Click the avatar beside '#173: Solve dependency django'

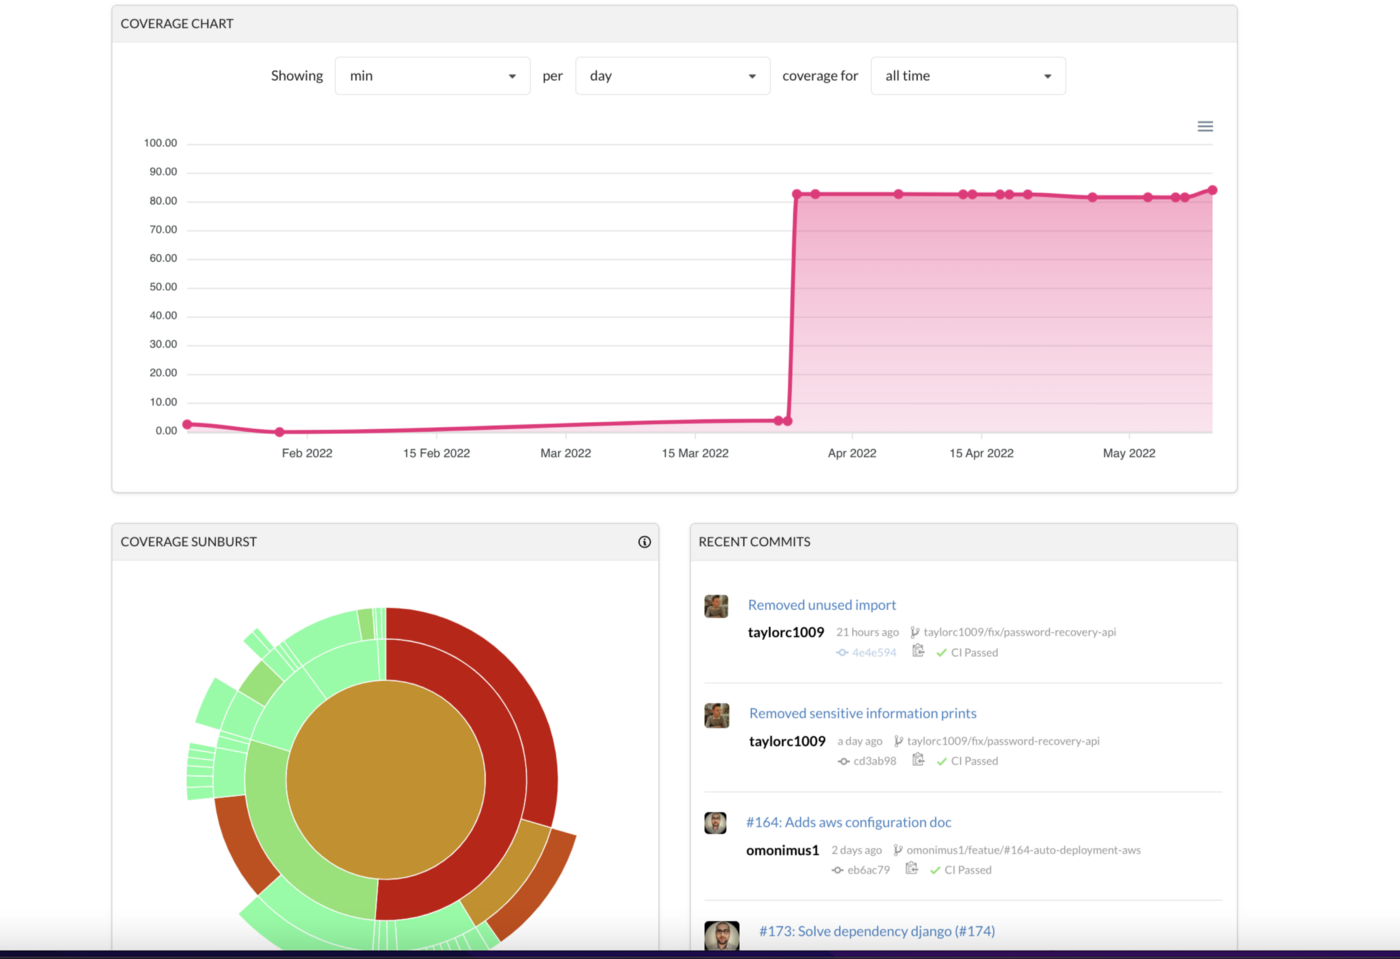tap(722, 936)
